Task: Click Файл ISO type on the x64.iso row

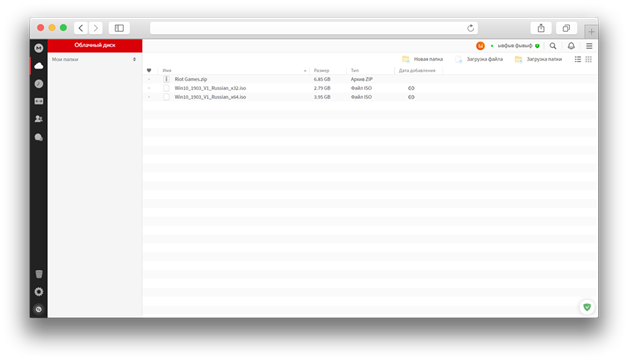Action: coord(361,97)
